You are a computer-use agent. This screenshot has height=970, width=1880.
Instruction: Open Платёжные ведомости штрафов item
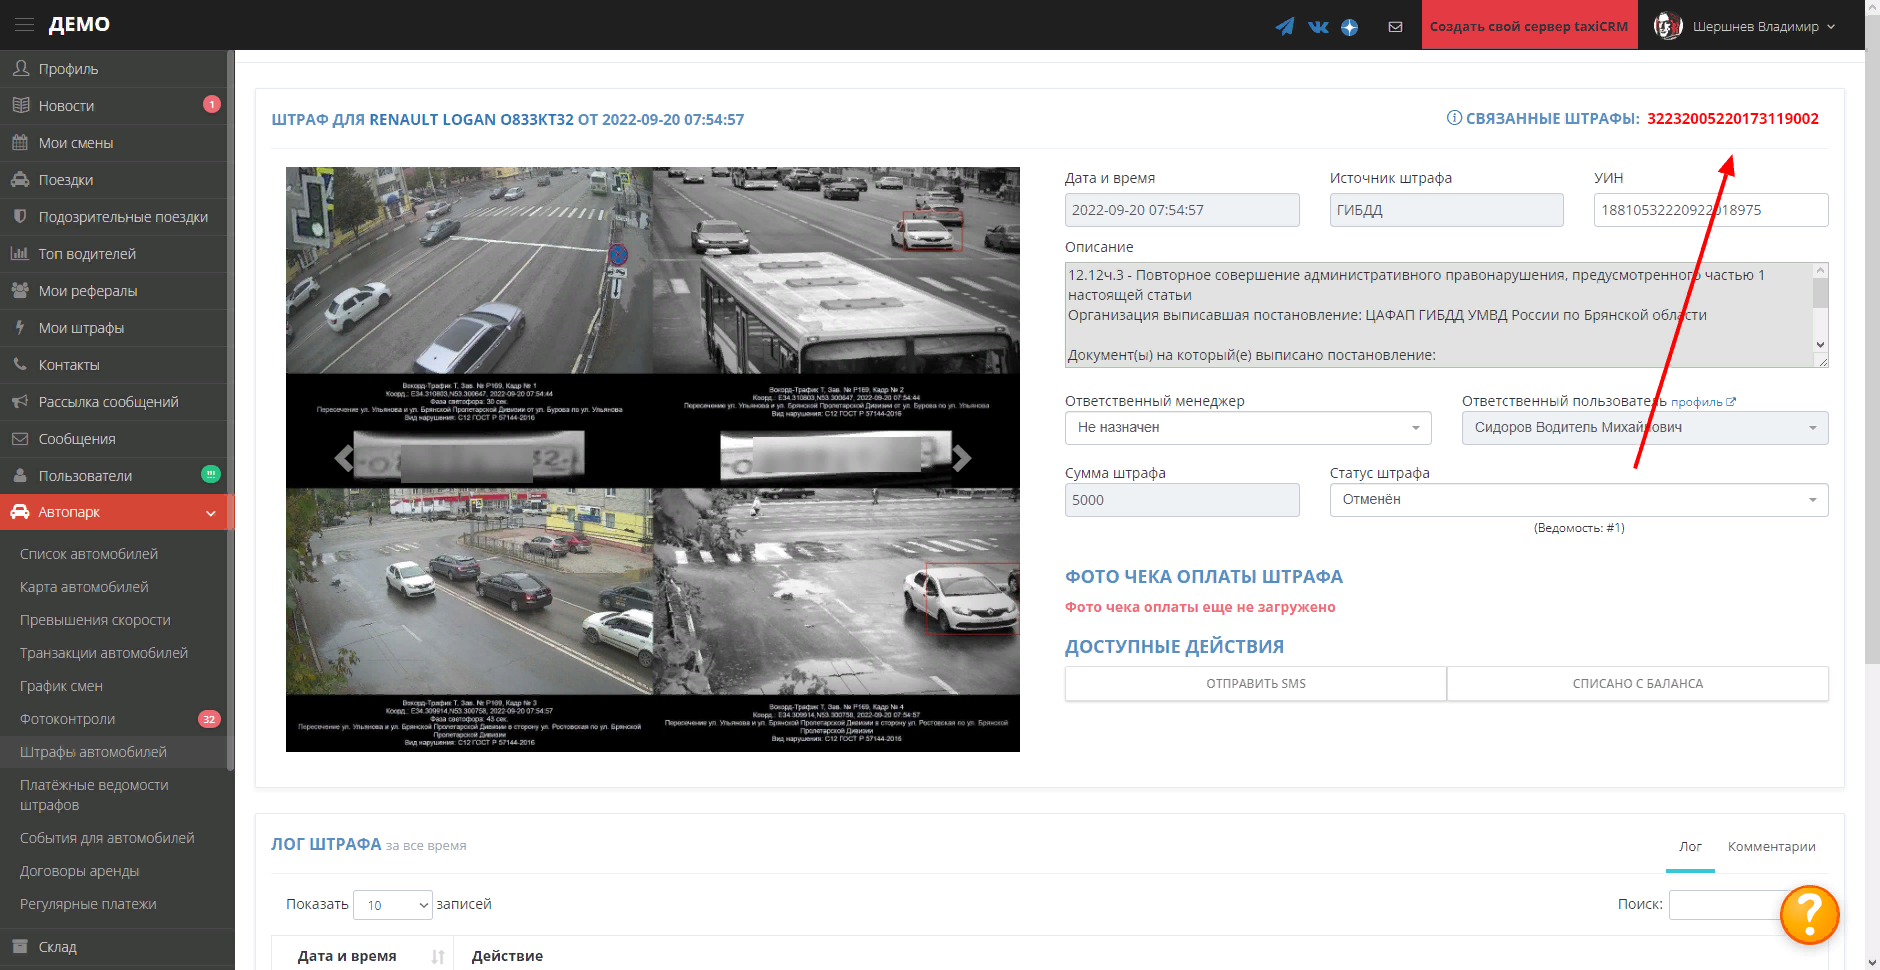(94, 795)
